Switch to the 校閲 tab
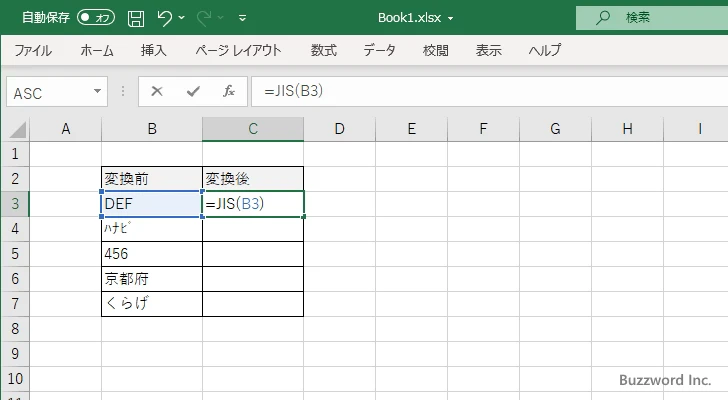 tap(436, 50)
